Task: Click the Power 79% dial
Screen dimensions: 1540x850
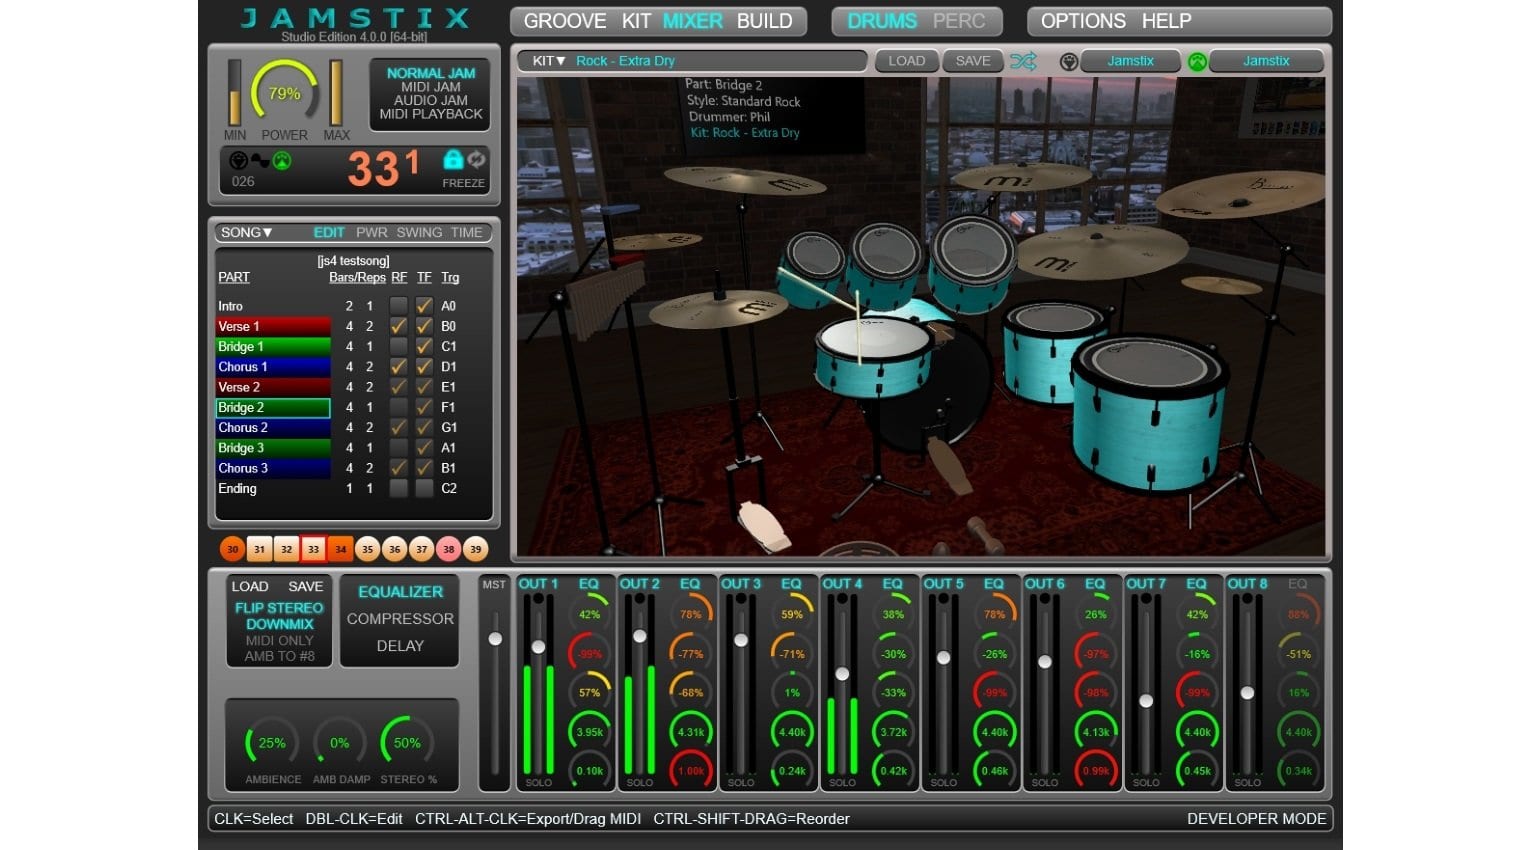Action: (x=284, y=93)
